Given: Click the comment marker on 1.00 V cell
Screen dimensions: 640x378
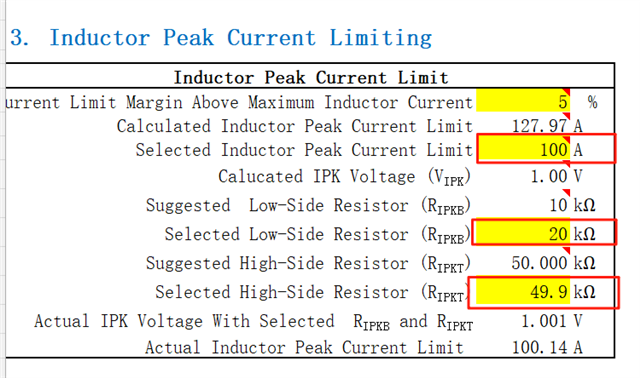Looking at the screenshot, I should [567, 163].
